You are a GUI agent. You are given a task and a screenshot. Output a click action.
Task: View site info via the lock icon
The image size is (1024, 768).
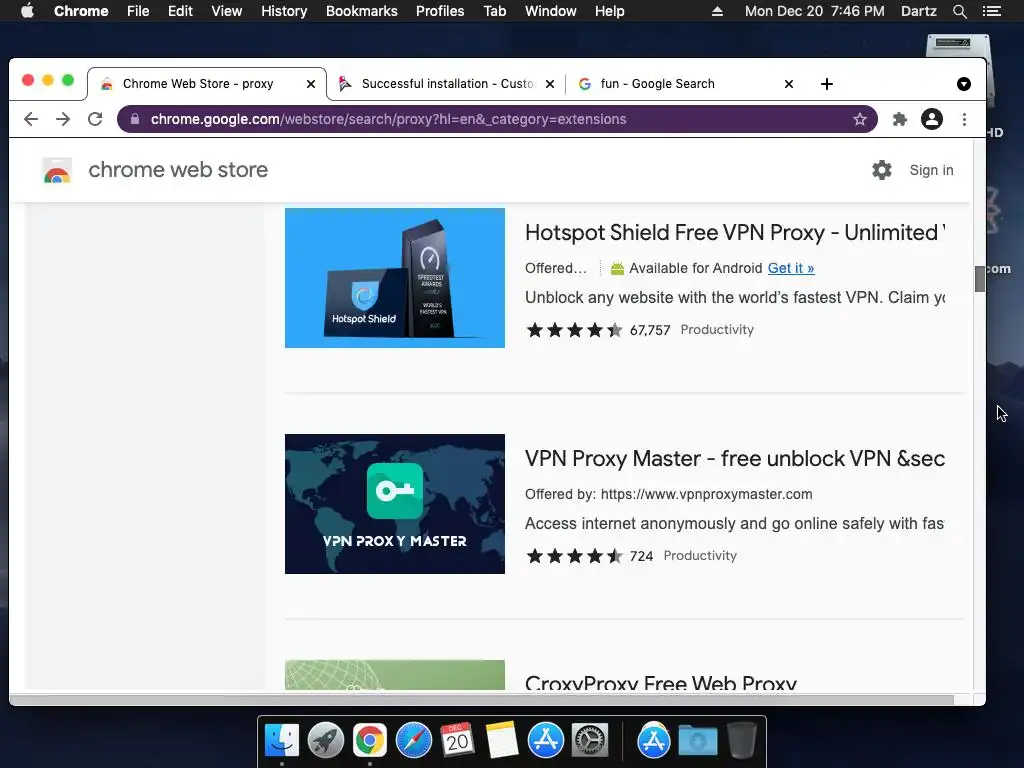coord(135,119)
